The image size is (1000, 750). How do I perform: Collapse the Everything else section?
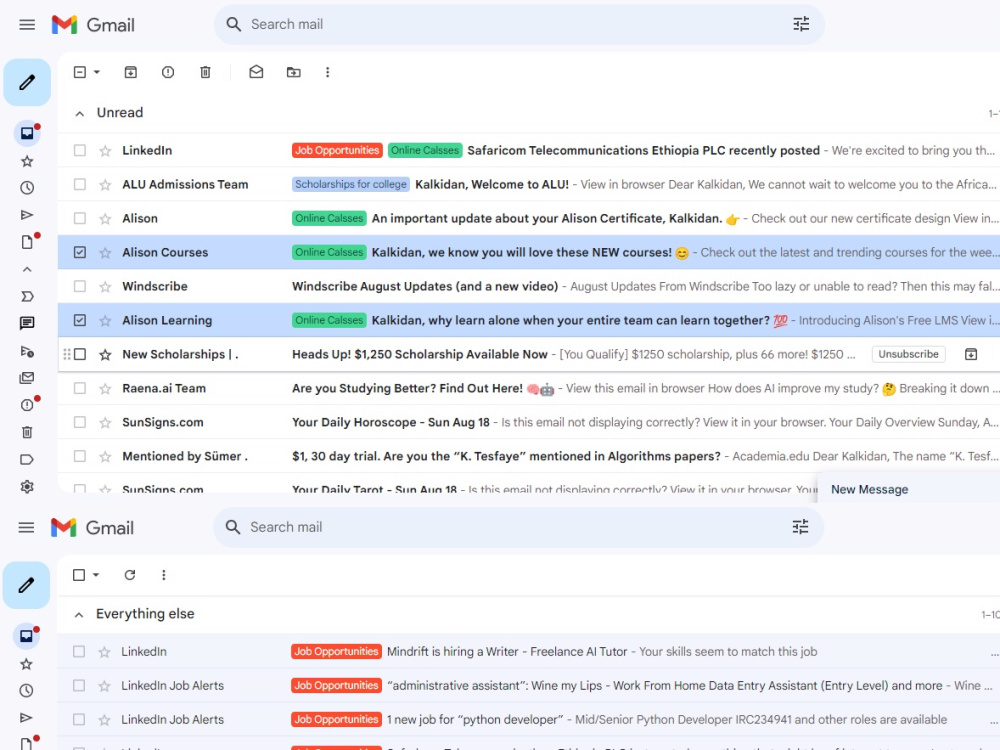click(79, 615)
